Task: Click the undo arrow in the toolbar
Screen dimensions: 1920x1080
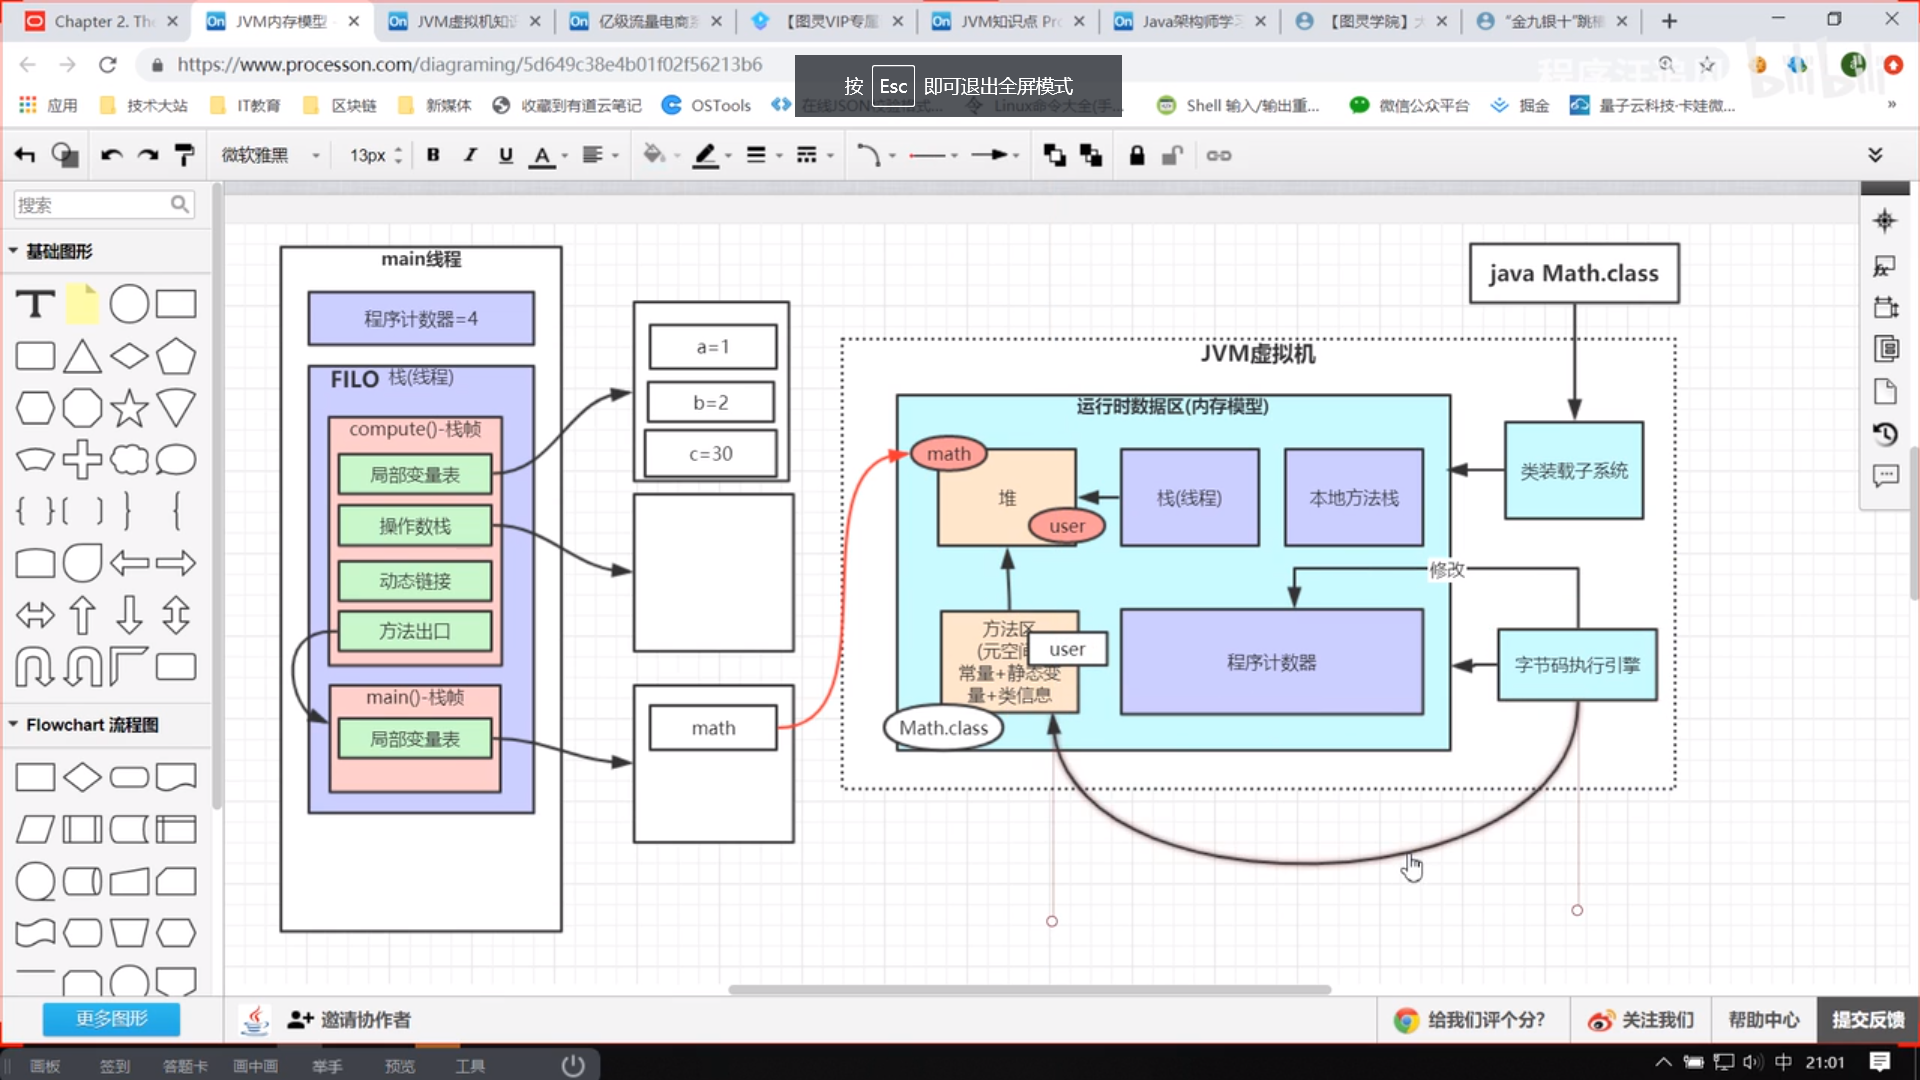Action: 111,155
